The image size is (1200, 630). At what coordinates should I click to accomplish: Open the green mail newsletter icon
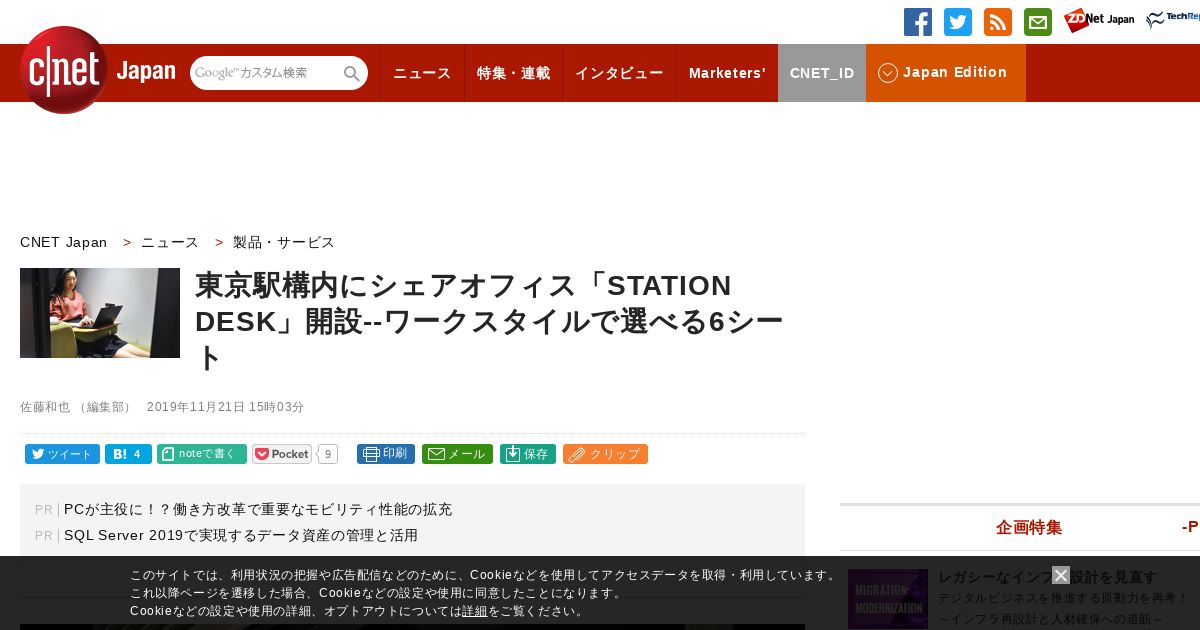click(1038, 22)
